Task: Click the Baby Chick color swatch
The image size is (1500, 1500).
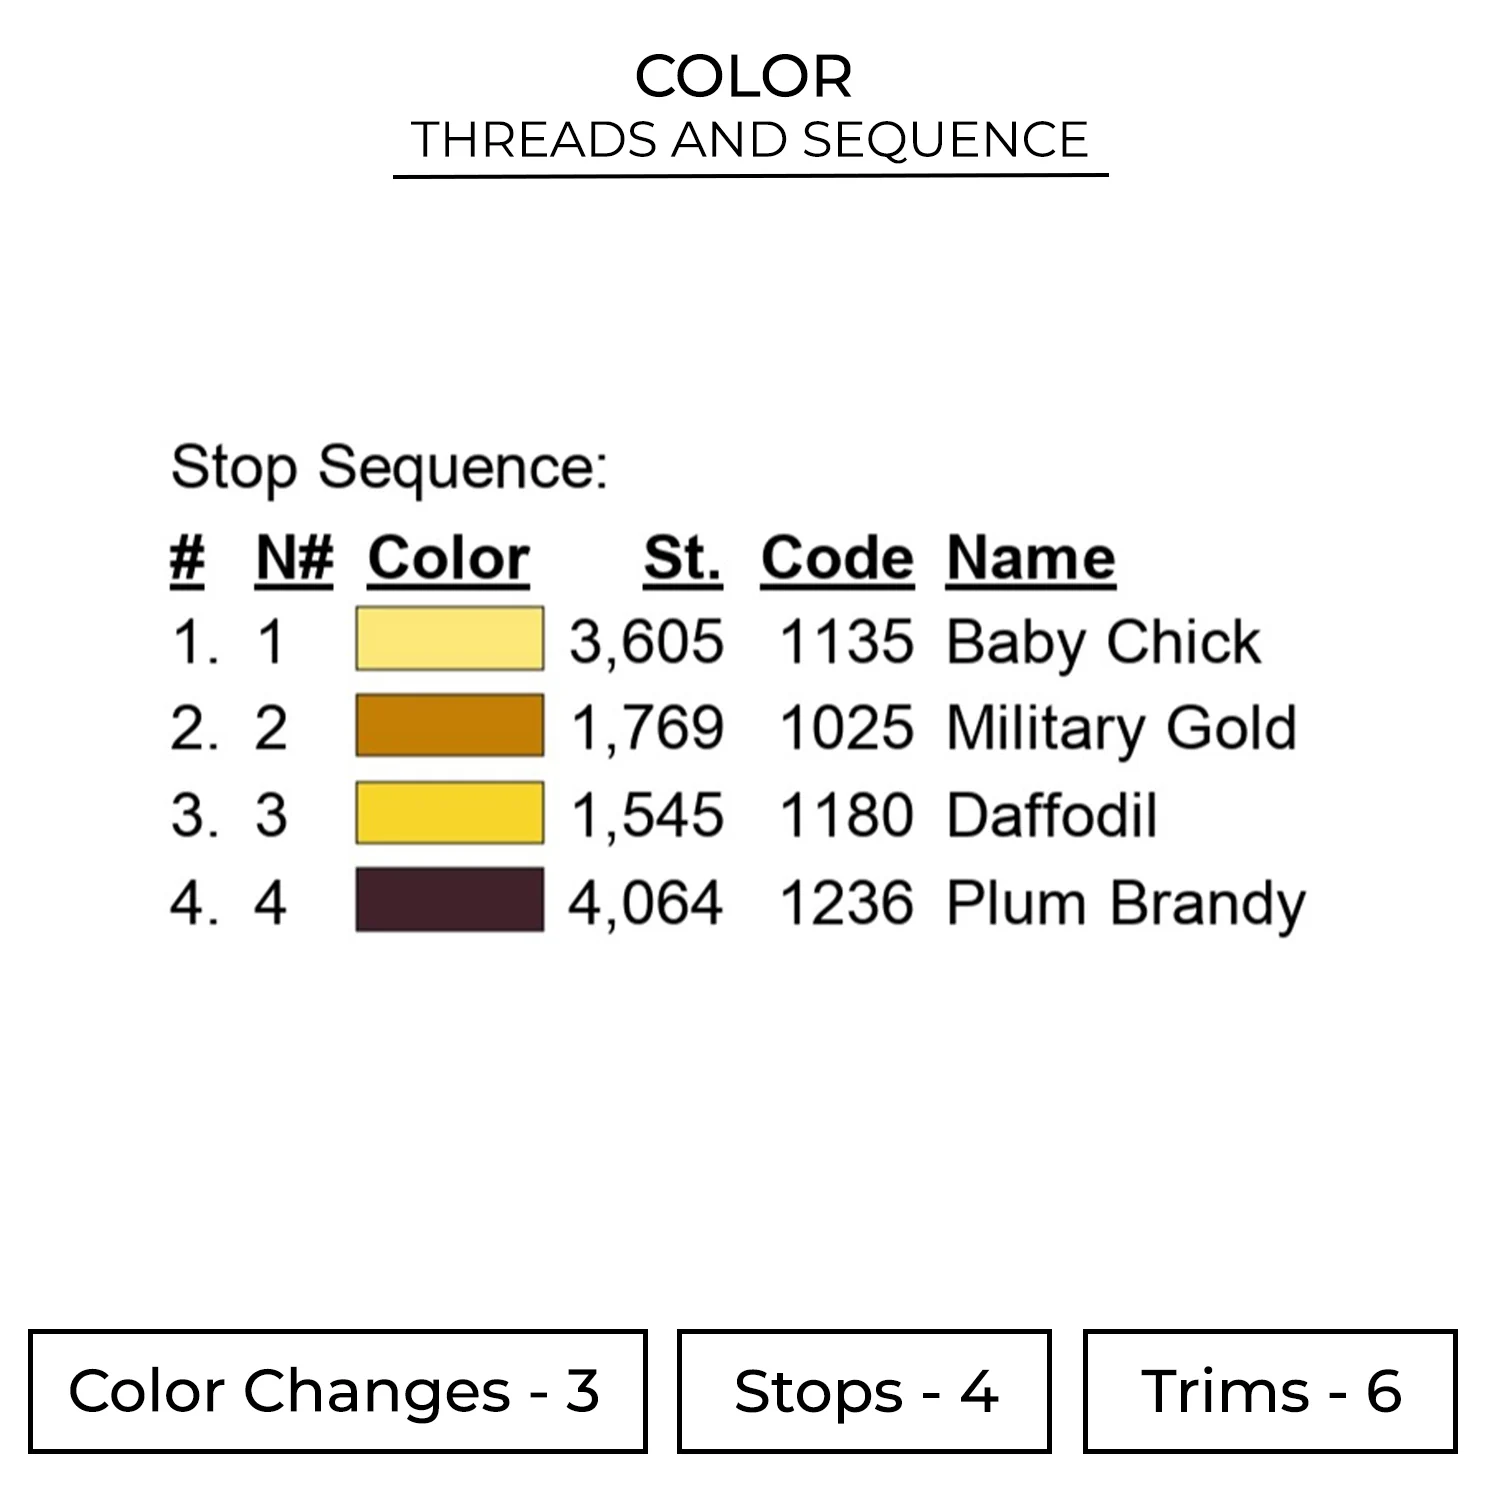Action: coord(449,639)
